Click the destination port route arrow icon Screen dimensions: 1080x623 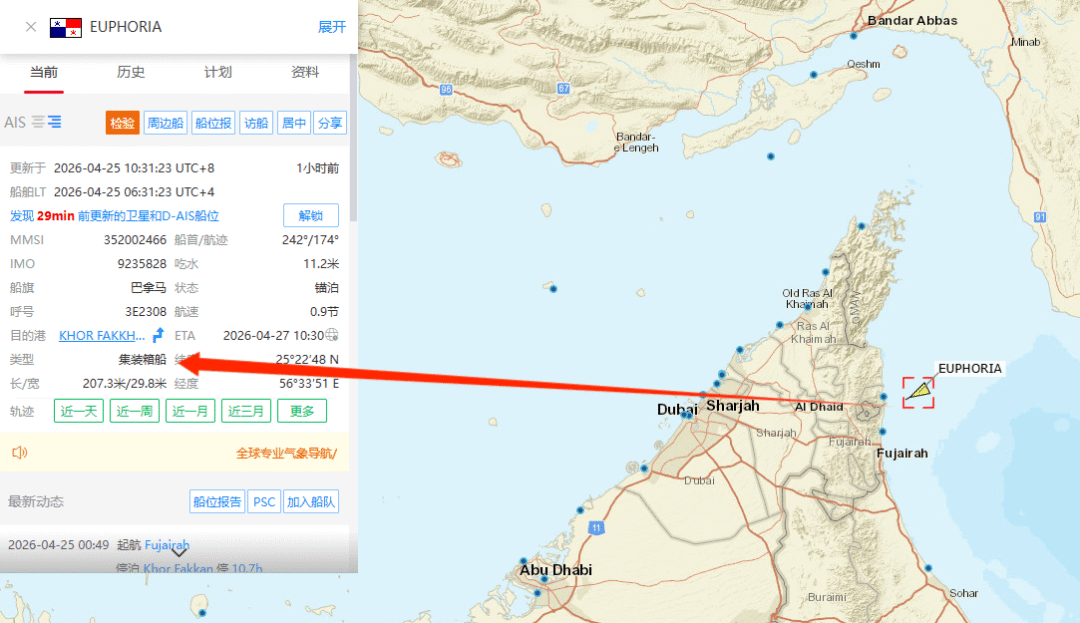coord(158,335)
